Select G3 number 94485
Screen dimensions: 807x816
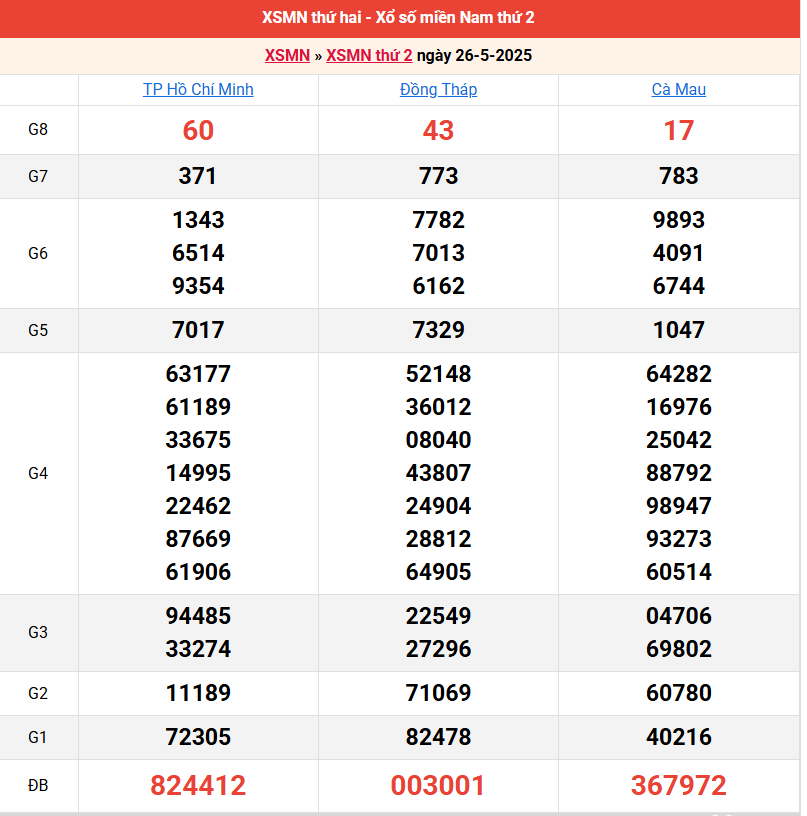198,616
